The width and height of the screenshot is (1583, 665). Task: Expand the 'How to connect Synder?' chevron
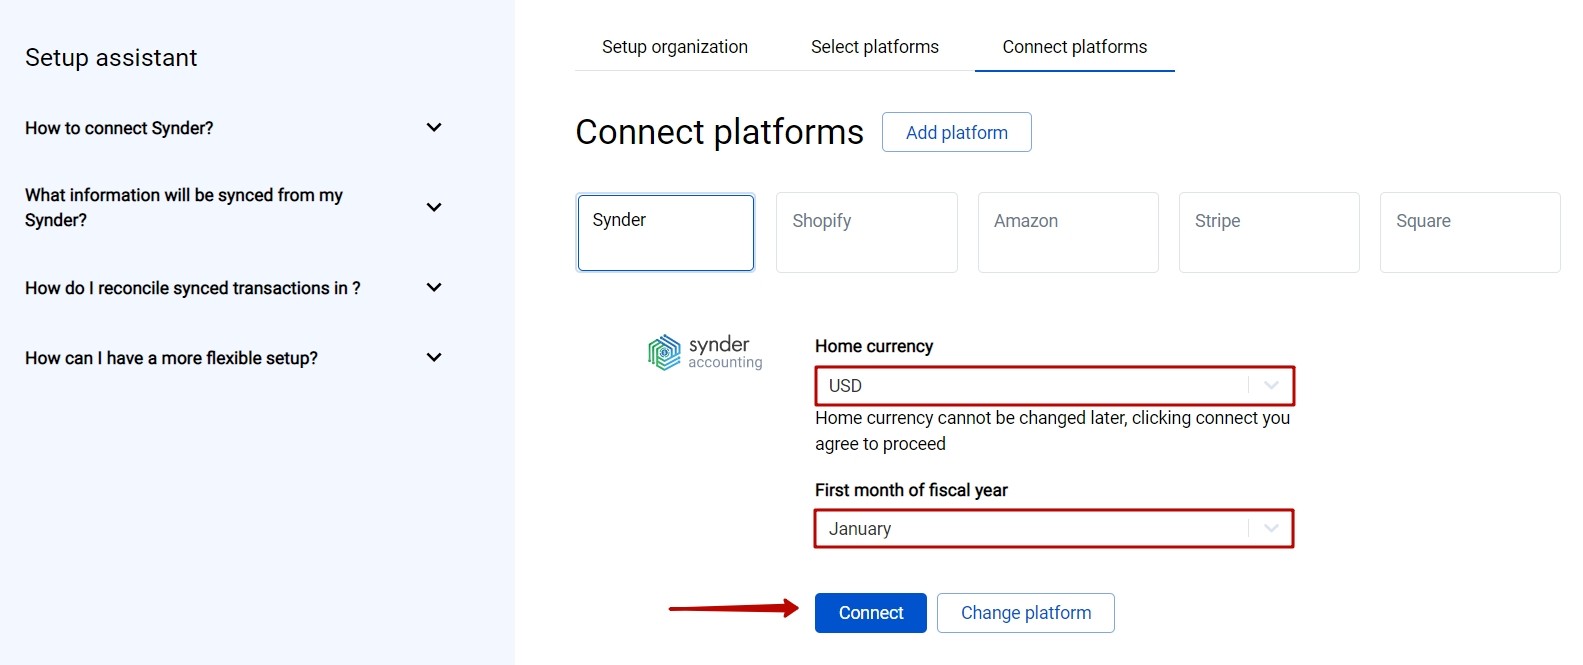coord(434,127)
